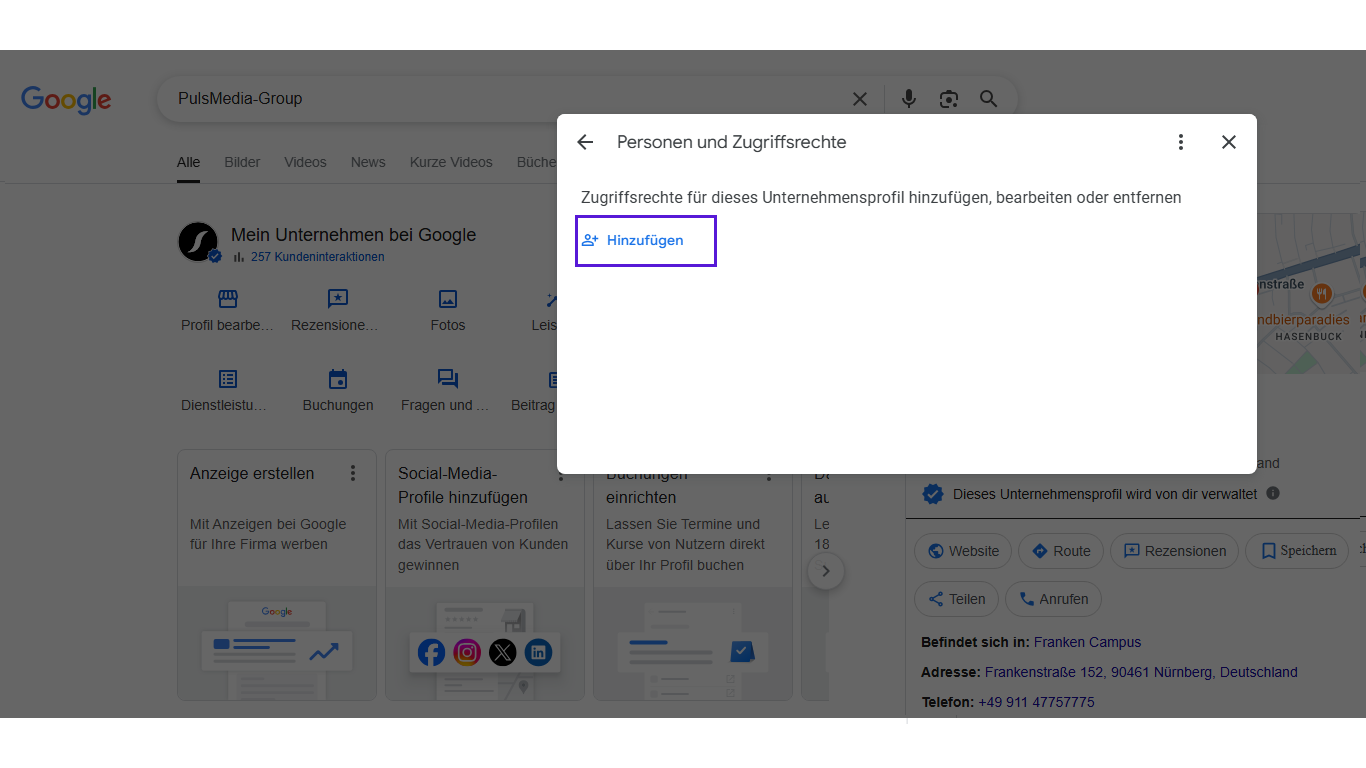Click the phone number +49 911 47757775
This screenshot has width=1366, height=768.
tap(1036, 702)
